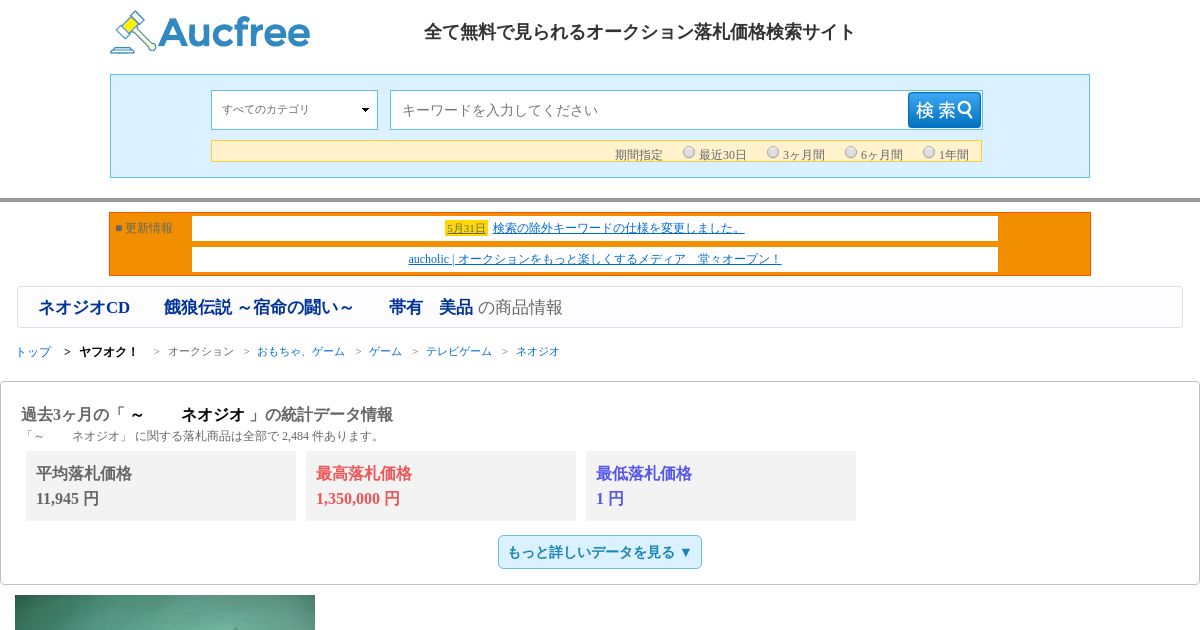The height and width of the screenshot is (630, 1200).
Task: Click the ヤフオク！ breadcrumb text
Action: click(x=108, y=352)
